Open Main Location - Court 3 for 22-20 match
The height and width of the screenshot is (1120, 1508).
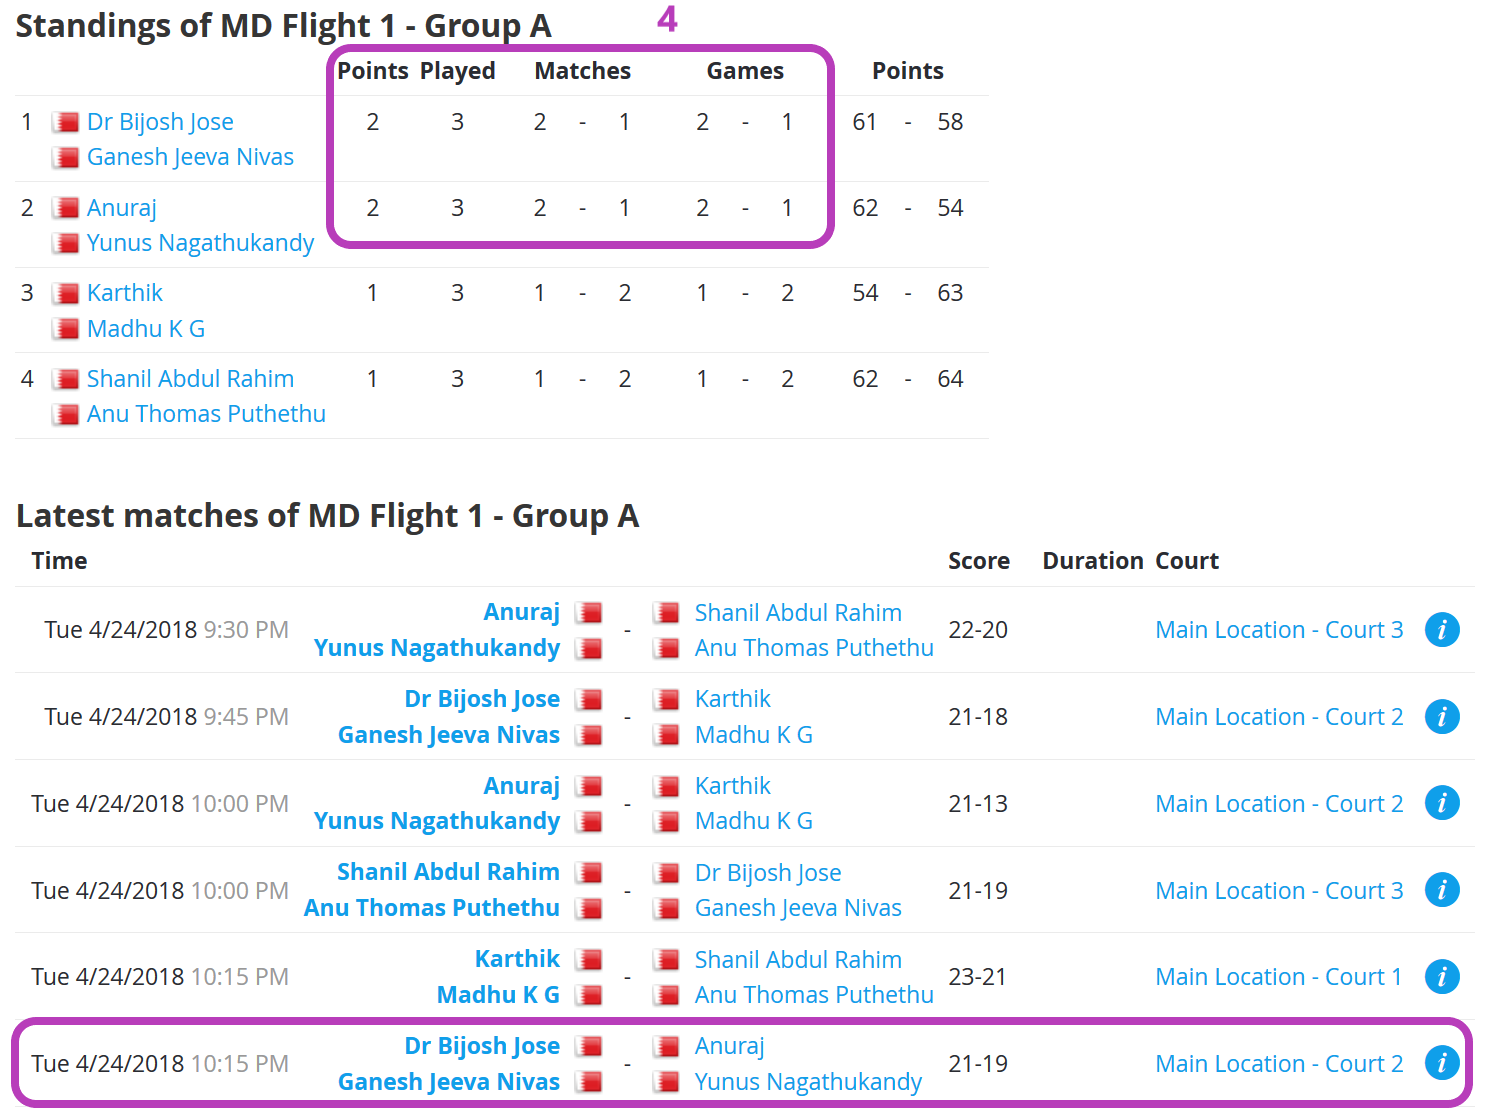(x=1278, y=630)
